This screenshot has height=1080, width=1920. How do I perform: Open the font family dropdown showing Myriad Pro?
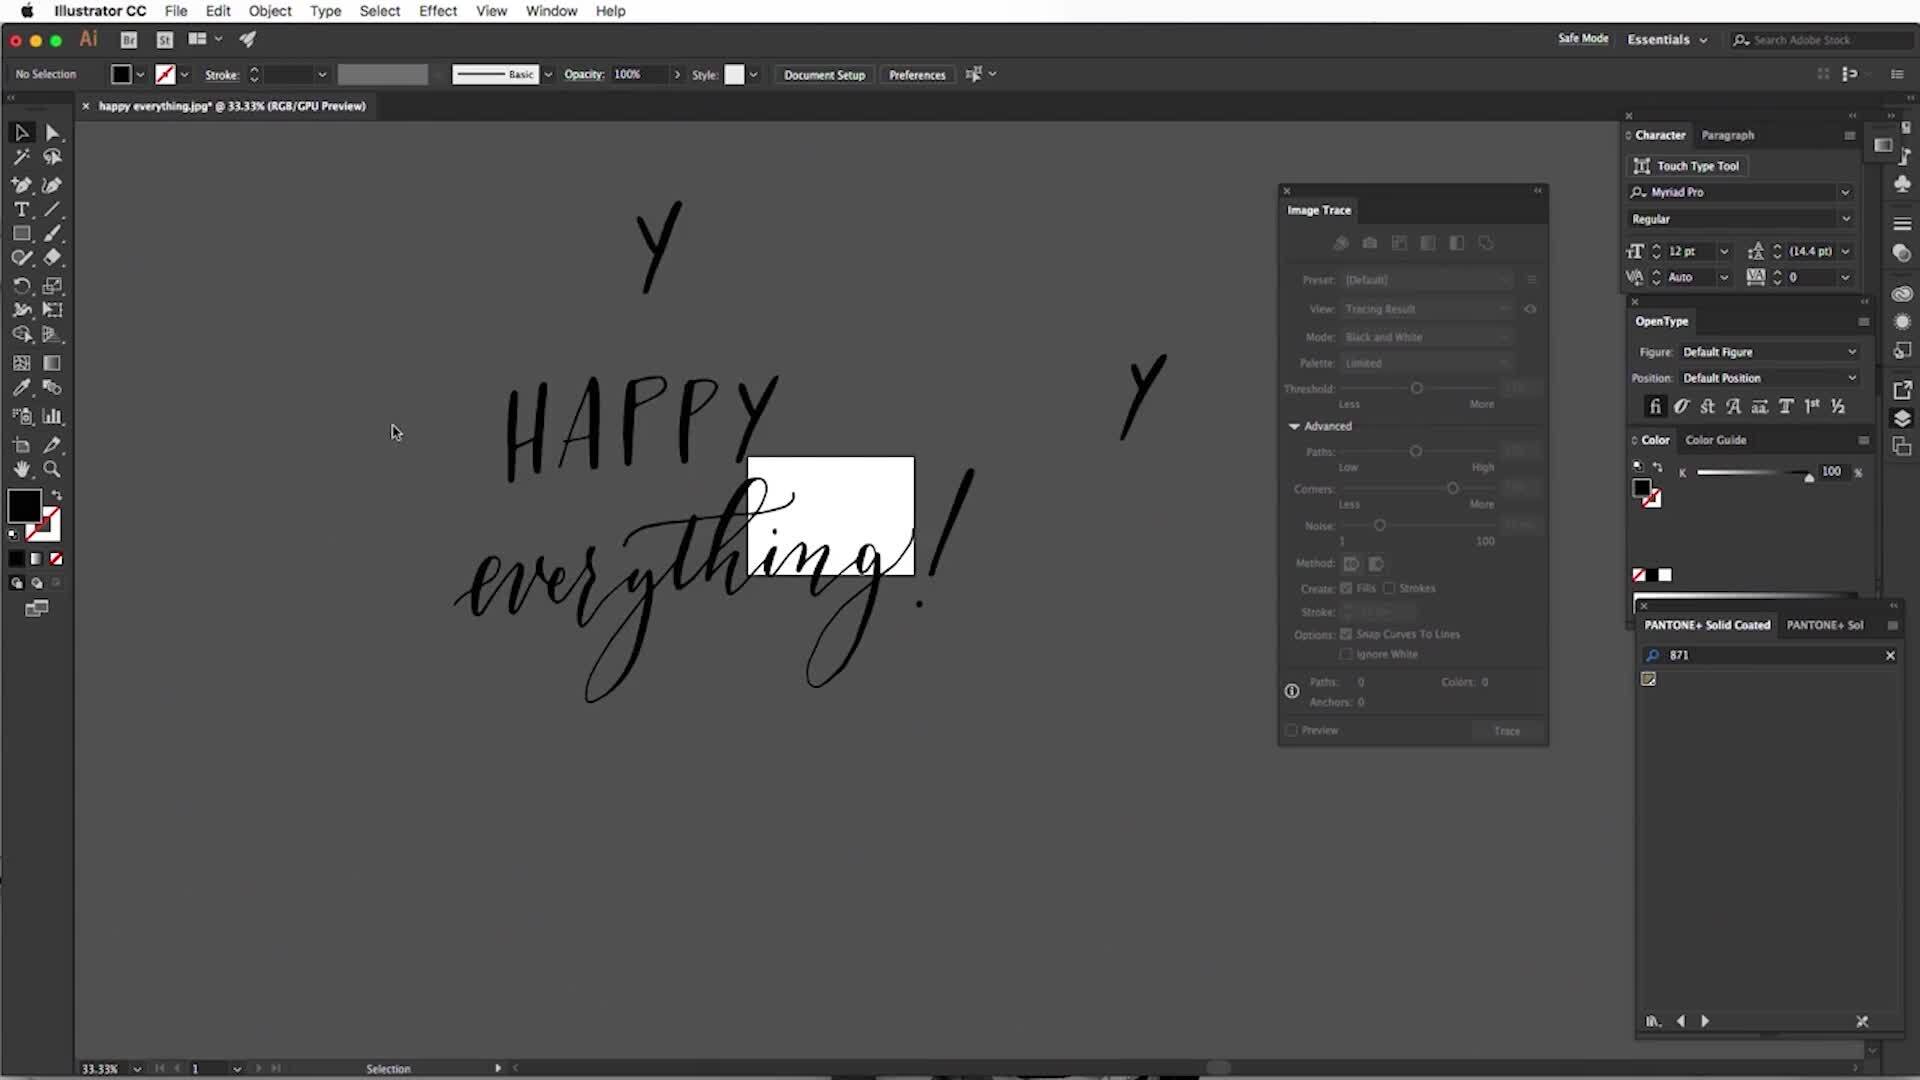click(1845, 192)
